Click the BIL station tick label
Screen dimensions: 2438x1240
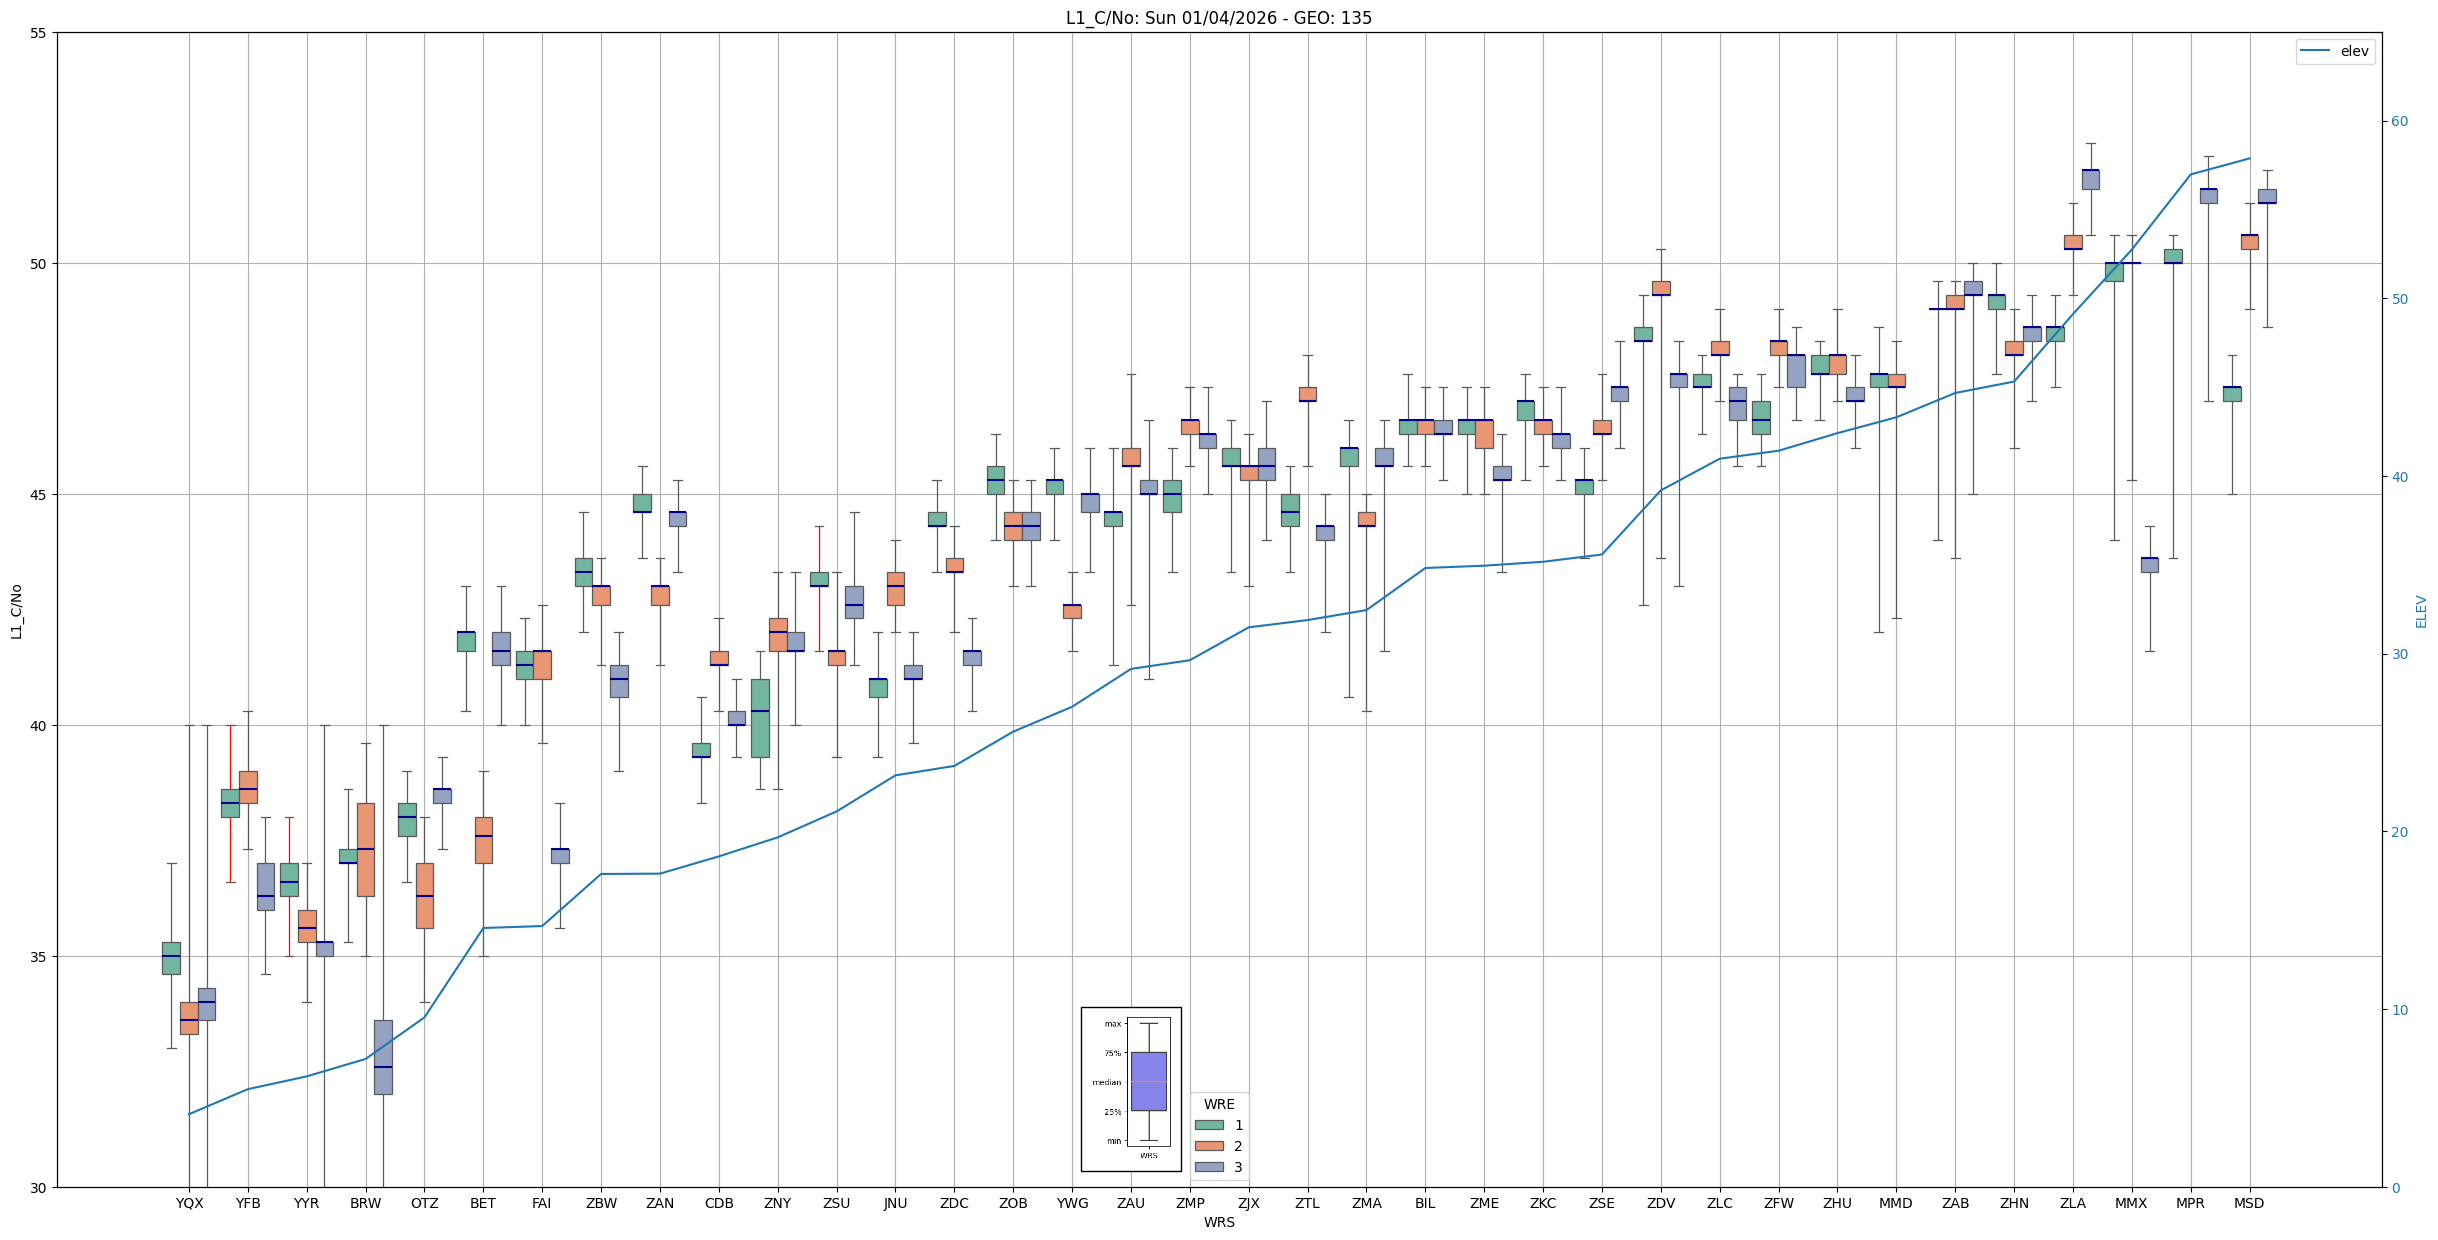[1425, 1203]
